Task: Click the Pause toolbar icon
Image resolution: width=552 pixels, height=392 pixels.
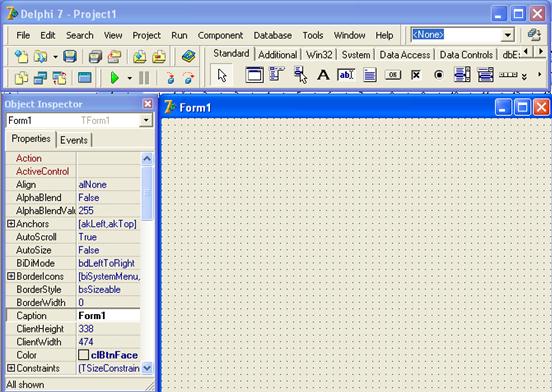Action: tap(144, 78)
